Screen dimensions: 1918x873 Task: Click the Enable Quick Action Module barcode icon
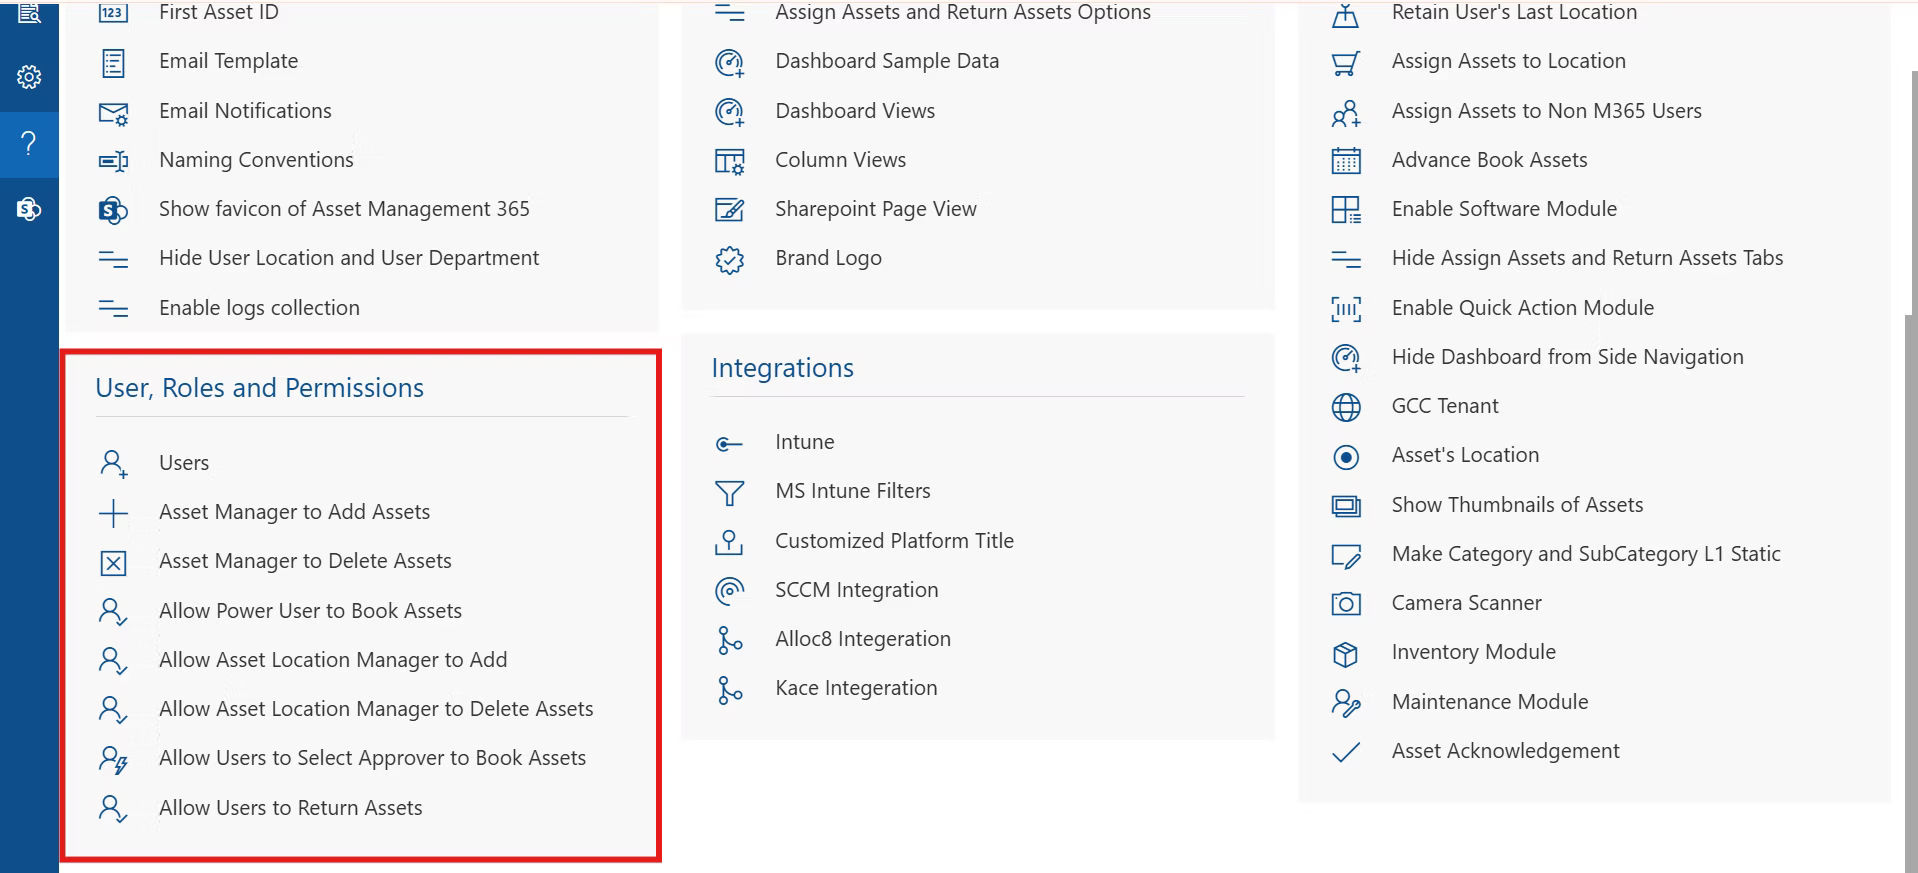tap(1346, 309)
